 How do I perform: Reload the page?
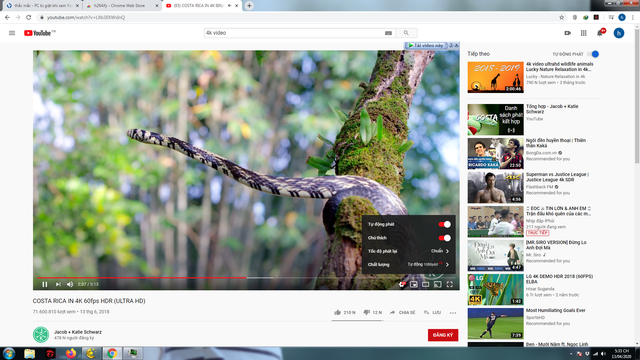coord(29,17)
